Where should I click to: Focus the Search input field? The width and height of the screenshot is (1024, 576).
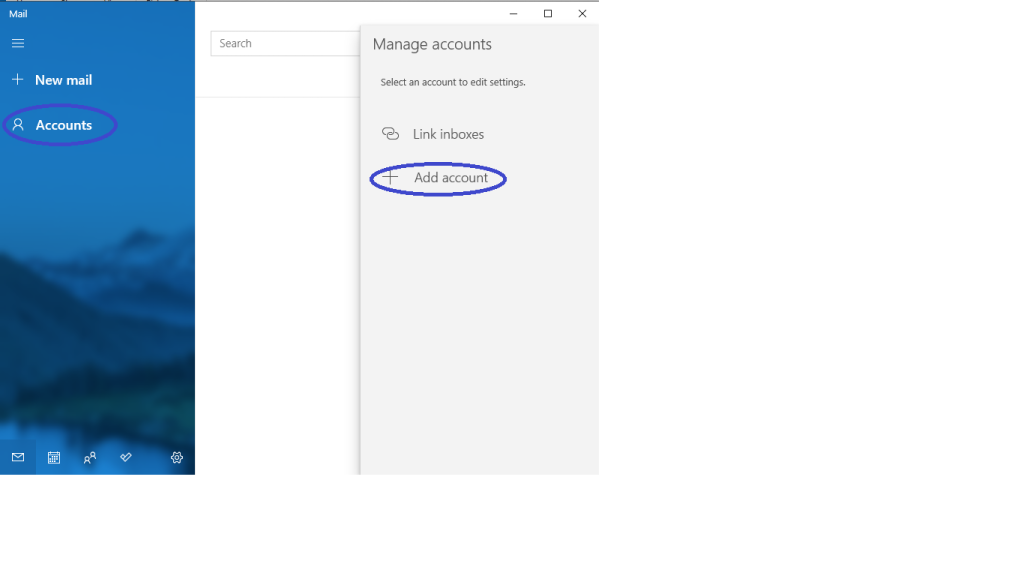pos(285,43)
